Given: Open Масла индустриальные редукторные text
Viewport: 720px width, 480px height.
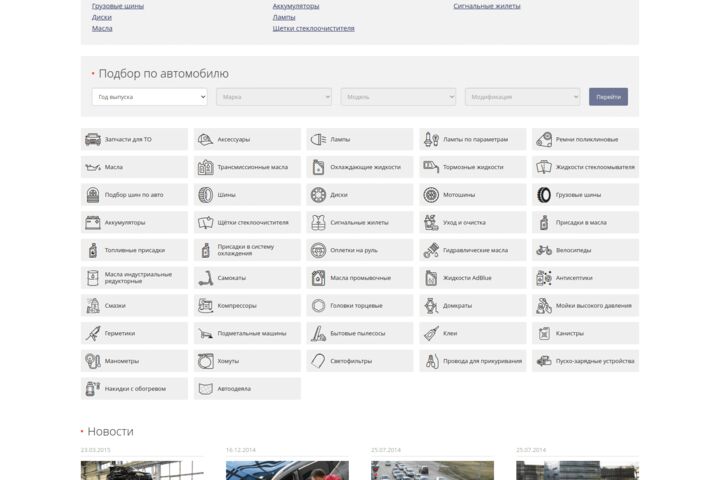Looking at the screenshot, I should coord(138,277).
